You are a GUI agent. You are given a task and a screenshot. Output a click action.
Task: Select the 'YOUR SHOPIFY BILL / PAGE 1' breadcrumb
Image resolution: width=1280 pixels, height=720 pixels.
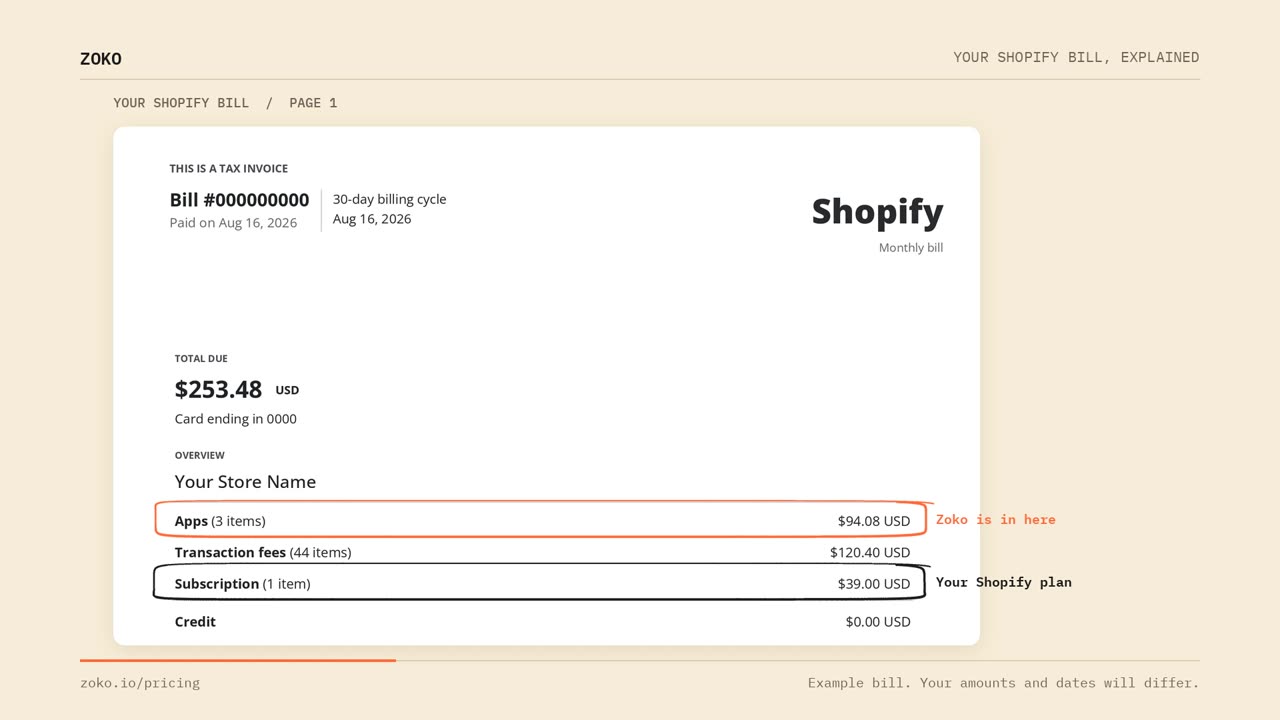[225, 103]
